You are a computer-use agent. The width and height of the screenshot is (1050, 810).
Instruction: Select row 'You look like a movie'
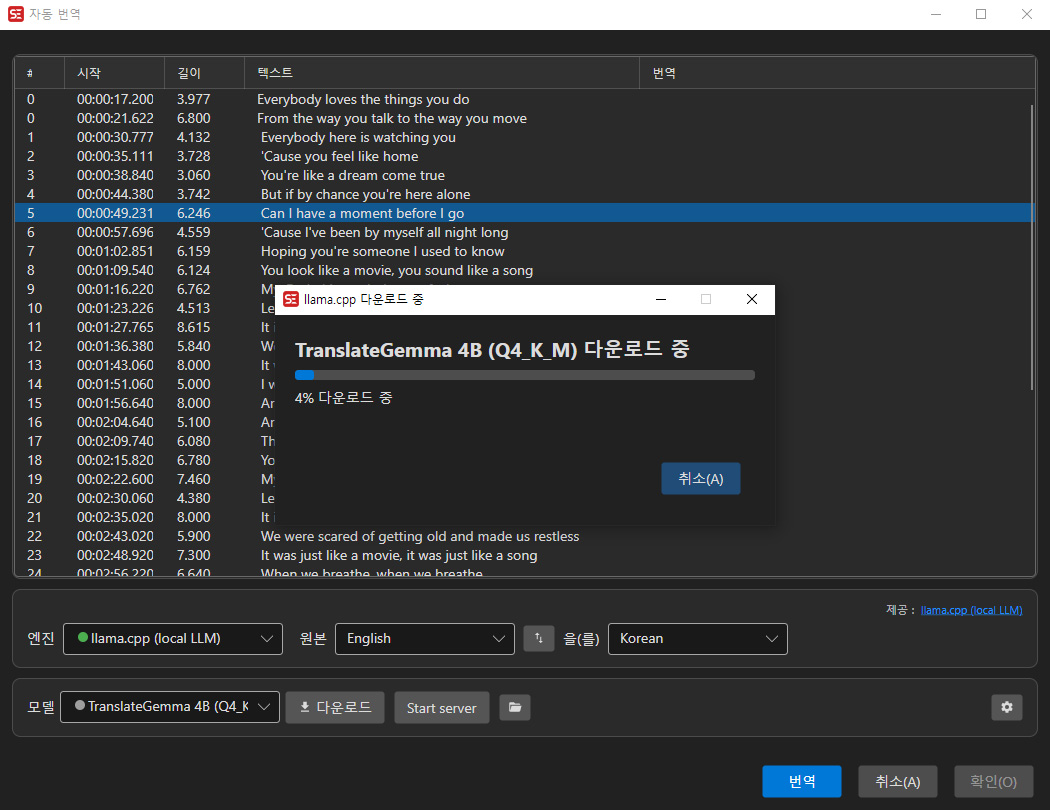(524, 270)
